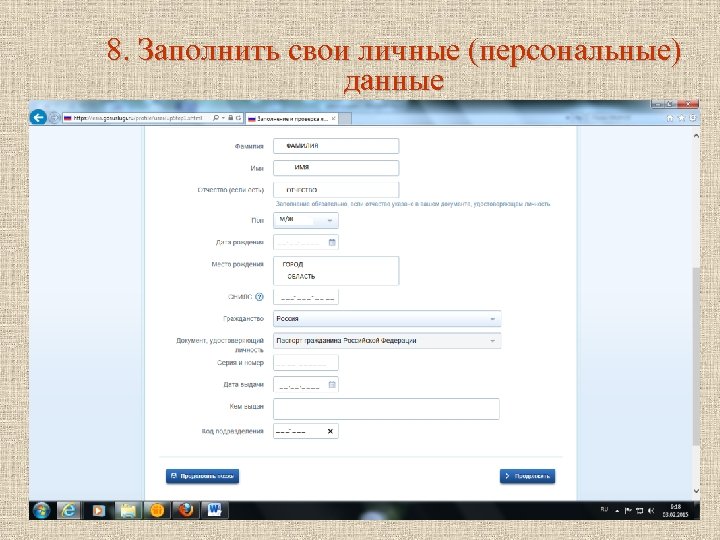Open the orange round app in taskbar

click(x=157, y=511)
